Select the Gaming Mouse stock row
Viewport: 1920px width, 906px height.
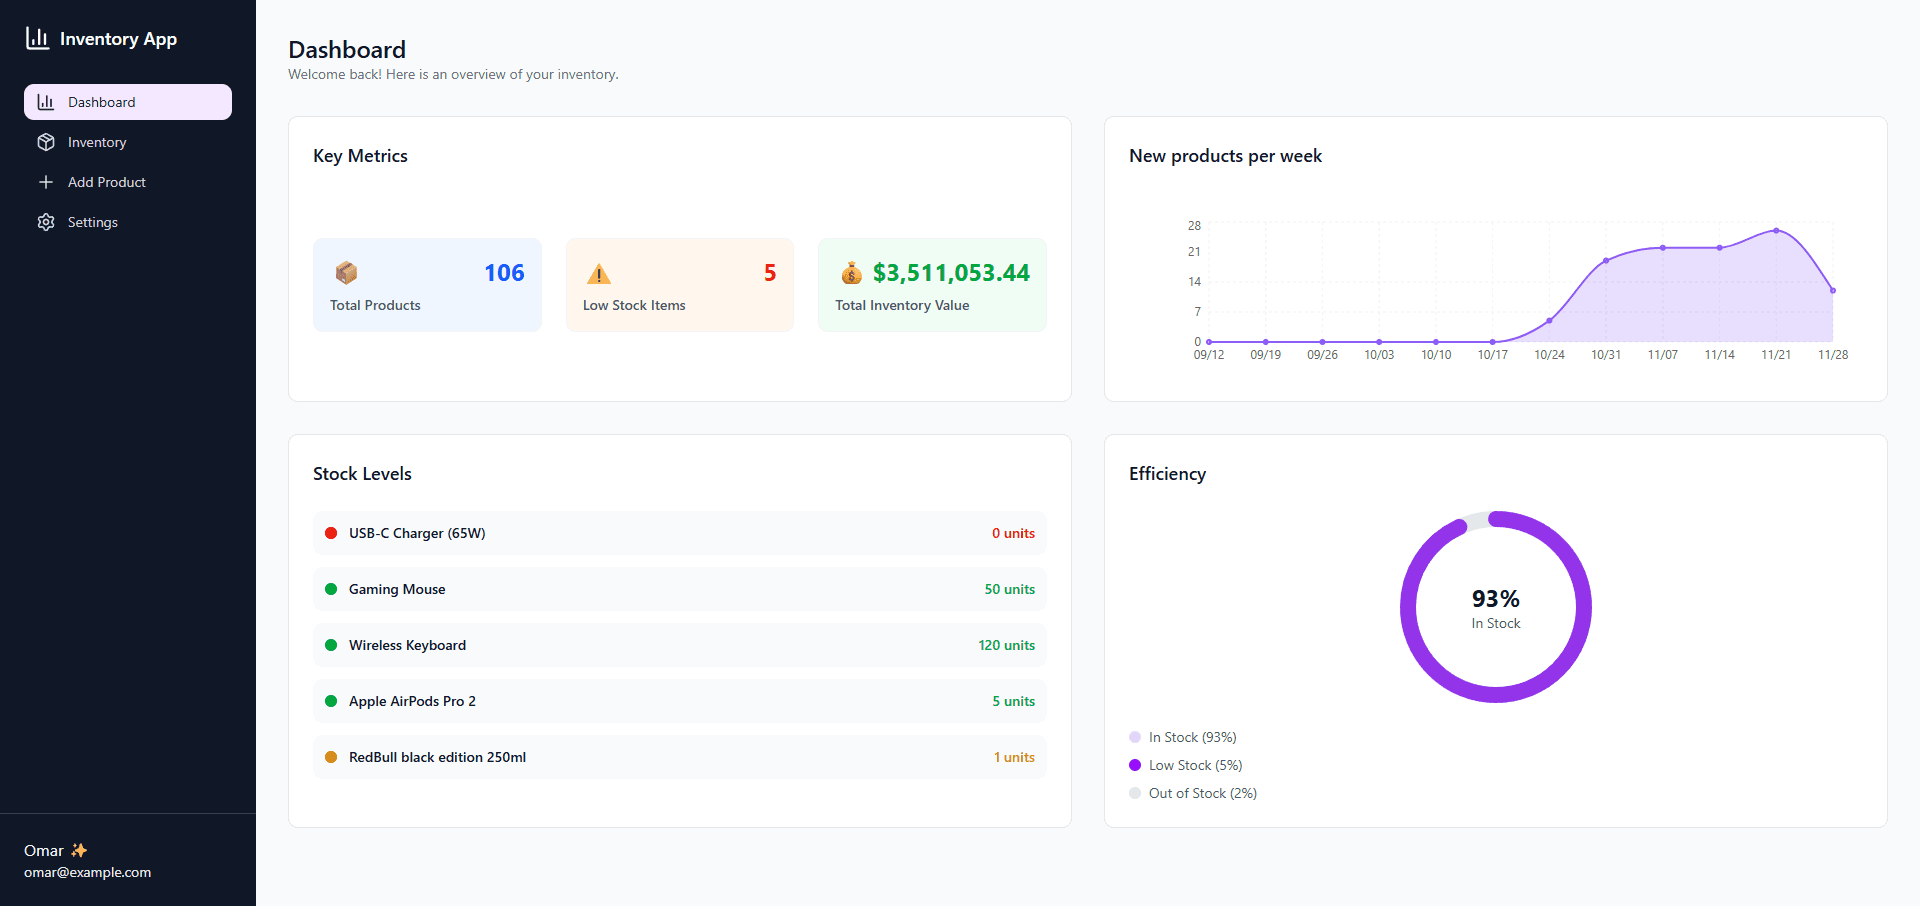coord(679,589)
